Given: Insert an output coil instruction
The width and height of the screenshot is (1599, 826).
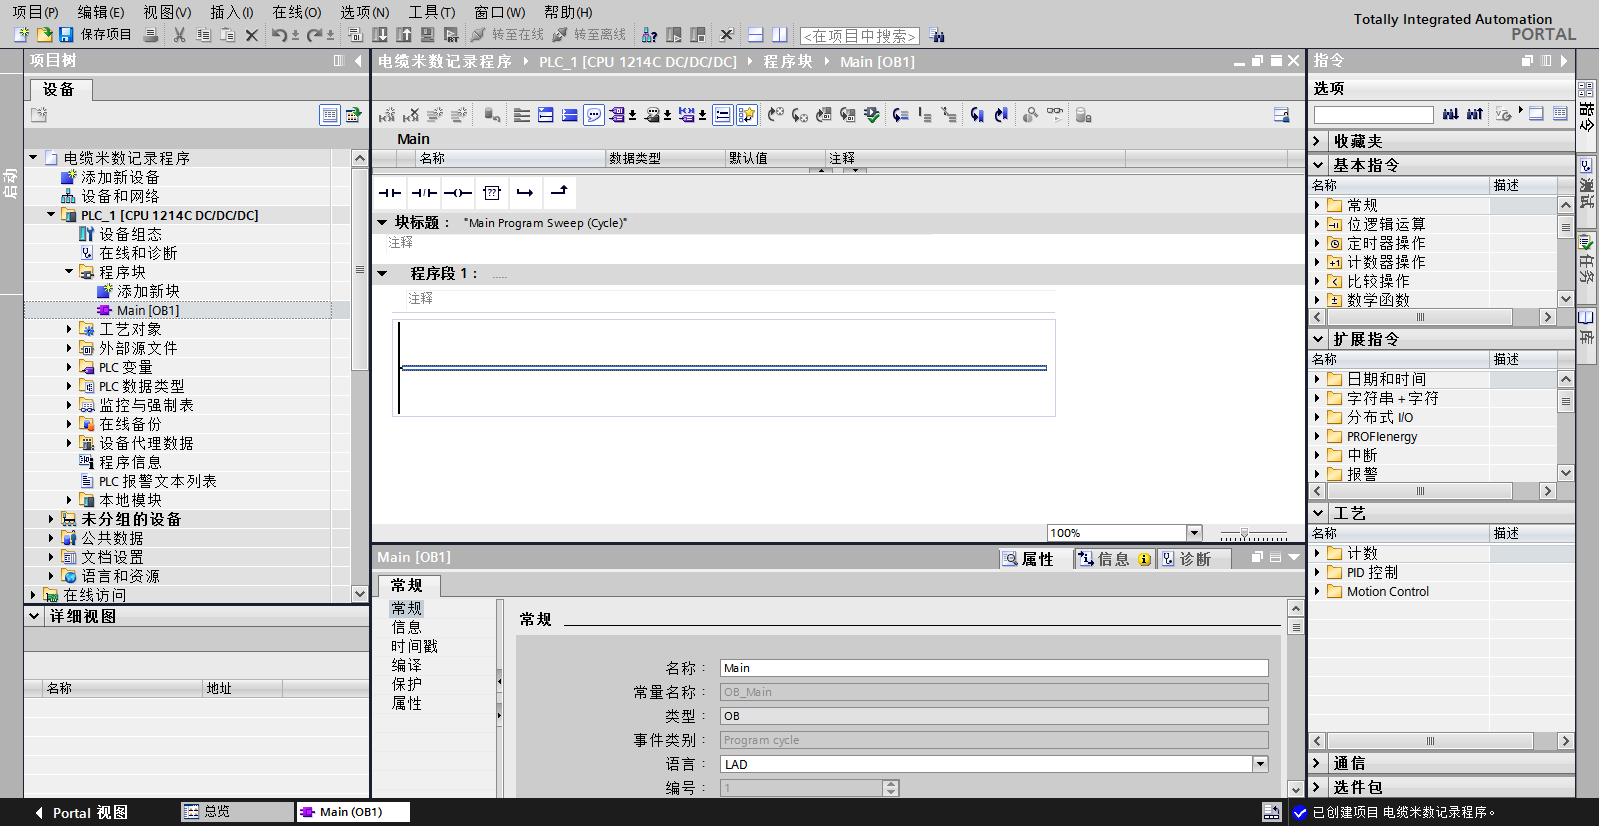Looking at the screenshot, I should (458, 193).
